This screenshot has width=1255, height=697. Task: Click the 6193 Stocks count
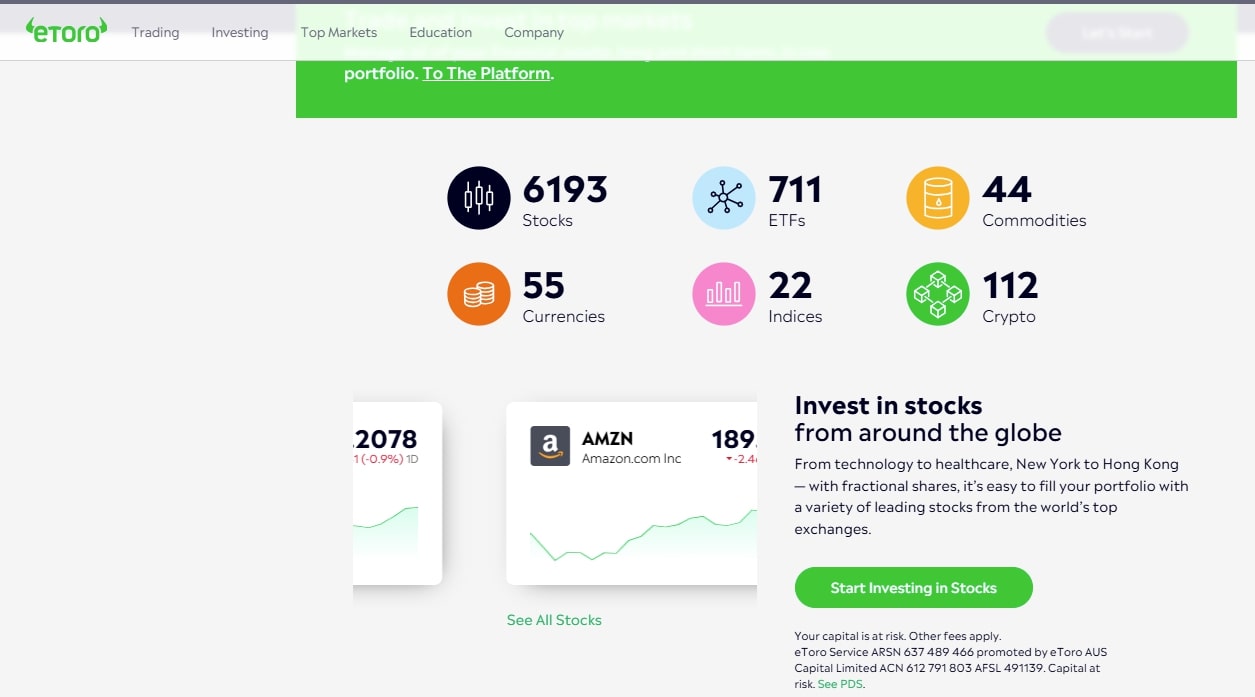click(x=564, y=190)
